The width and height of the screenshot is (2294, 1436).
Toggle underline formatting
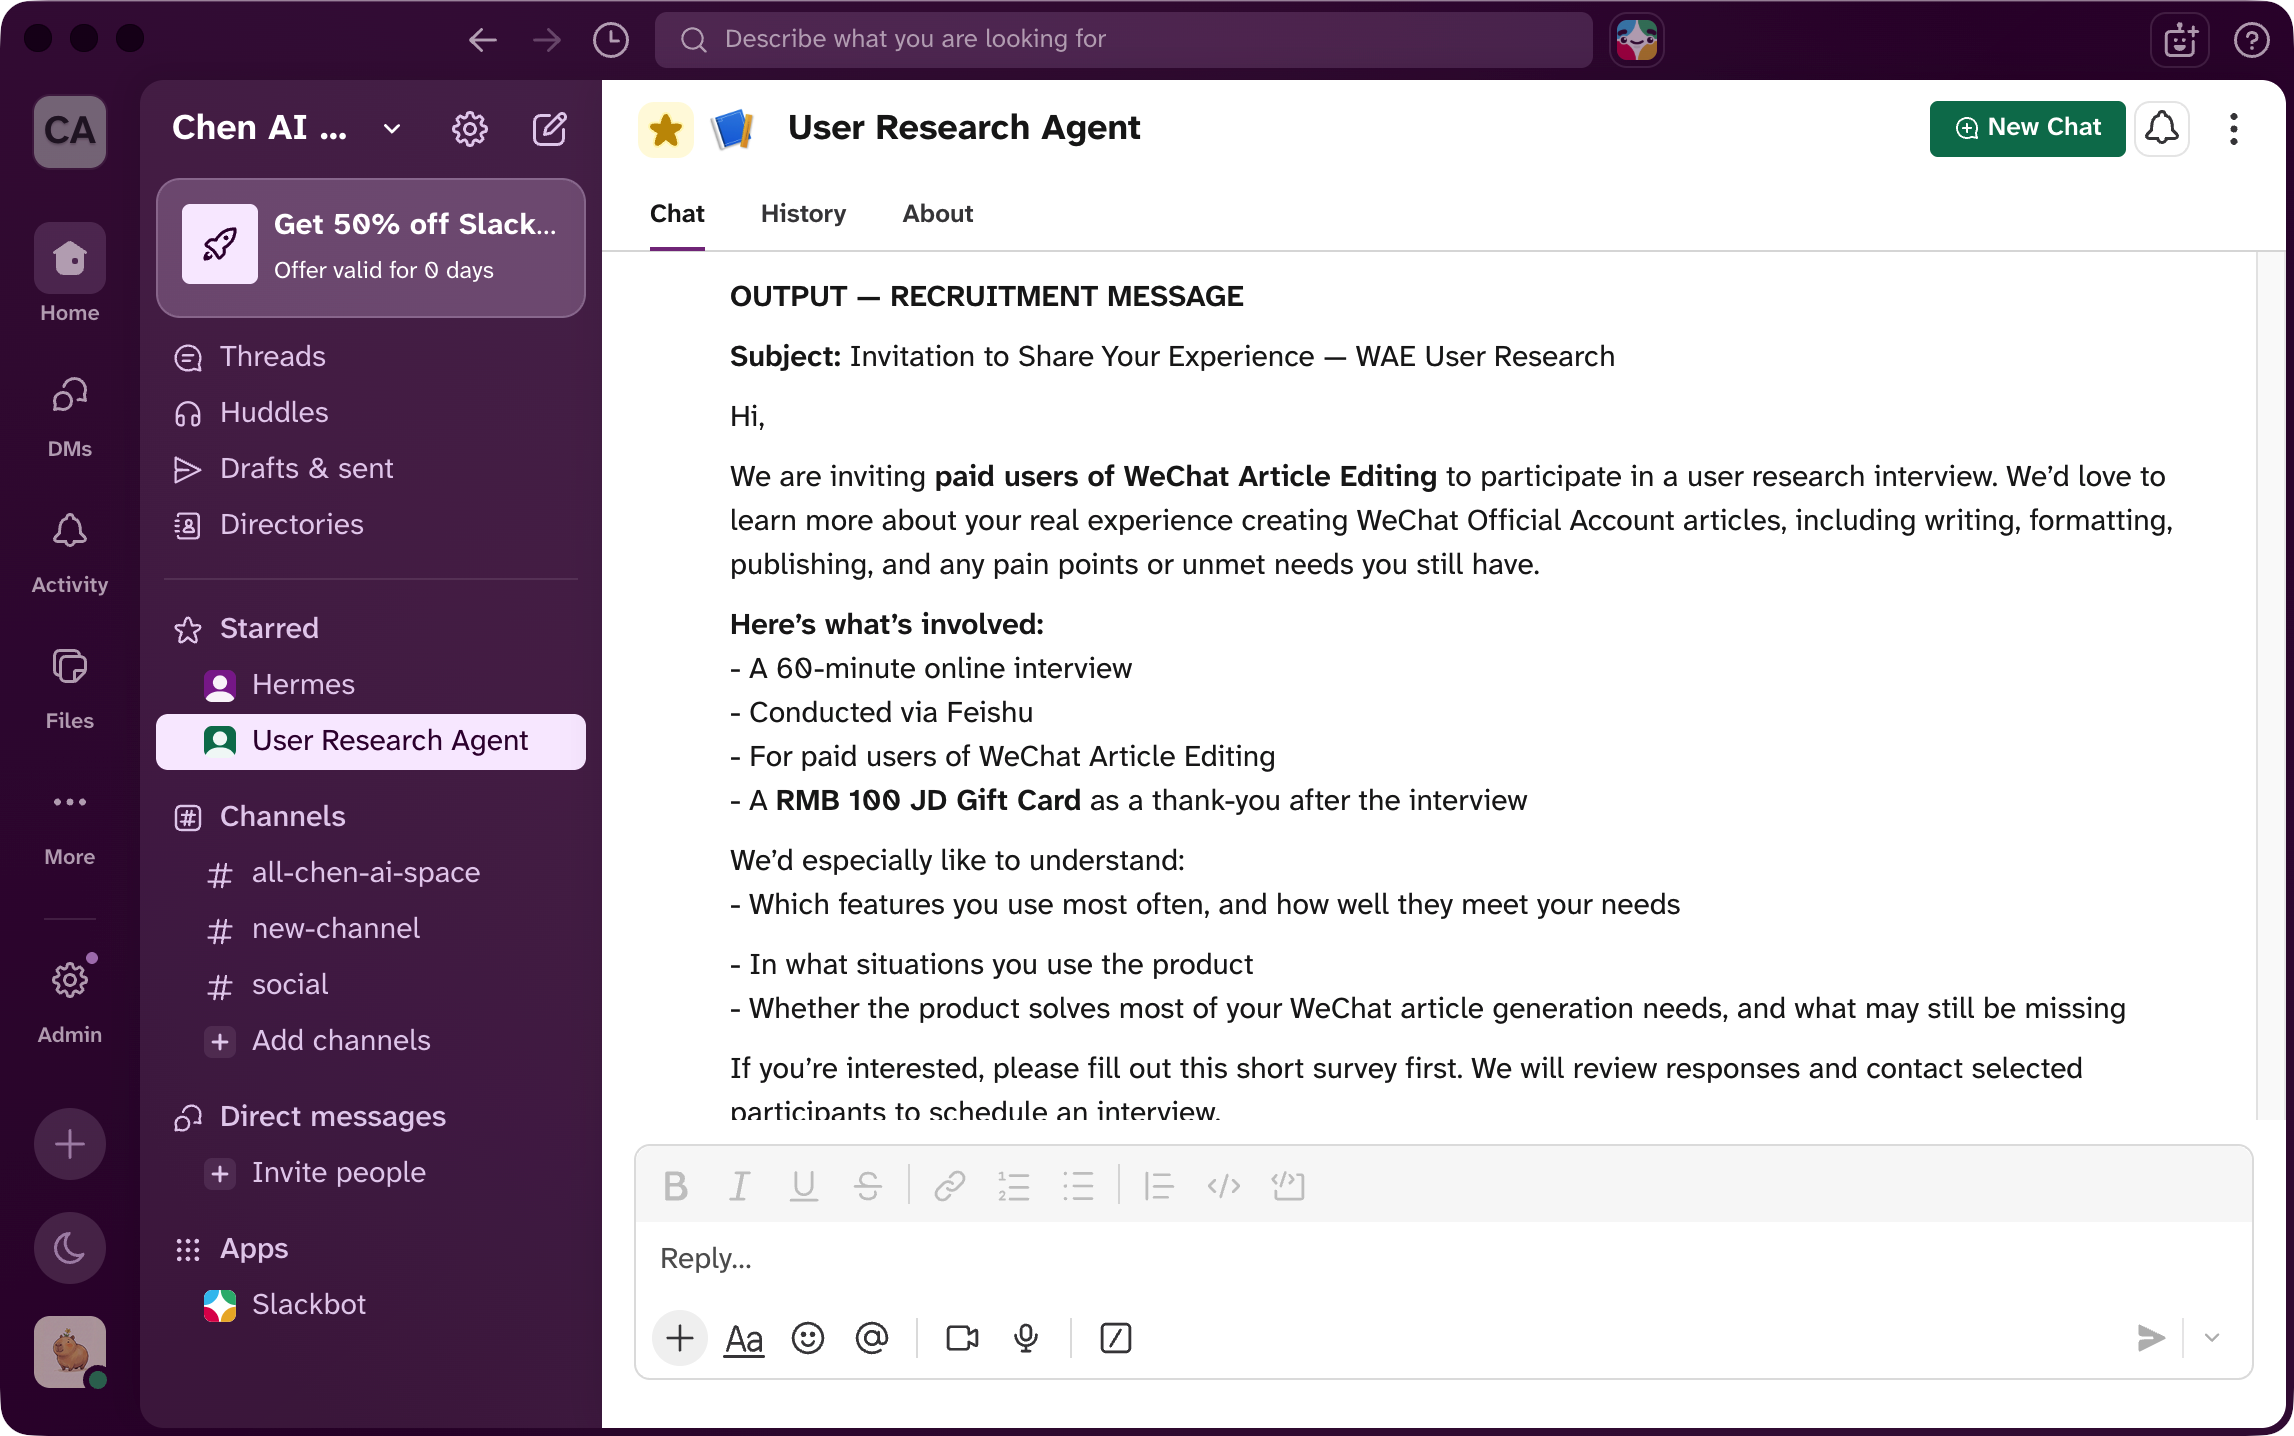click(803, 1187)
